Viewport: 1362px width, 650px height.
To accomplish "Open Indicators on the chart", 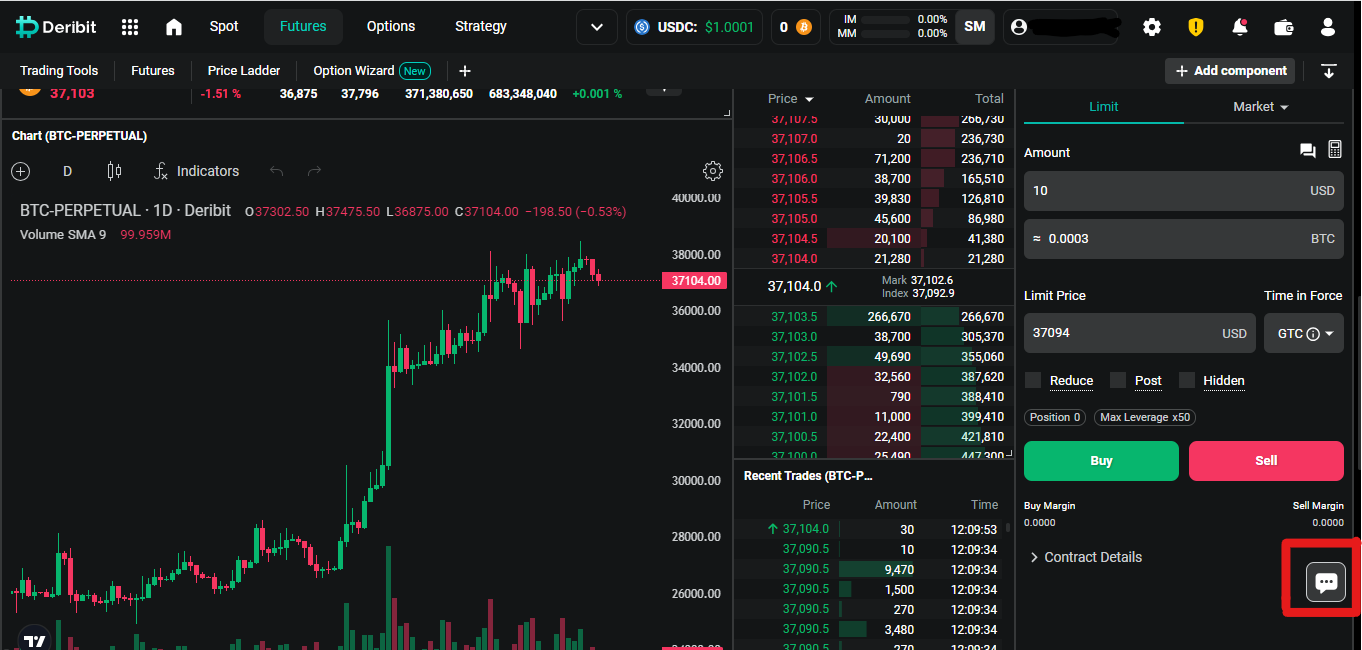I will [196, 171].
